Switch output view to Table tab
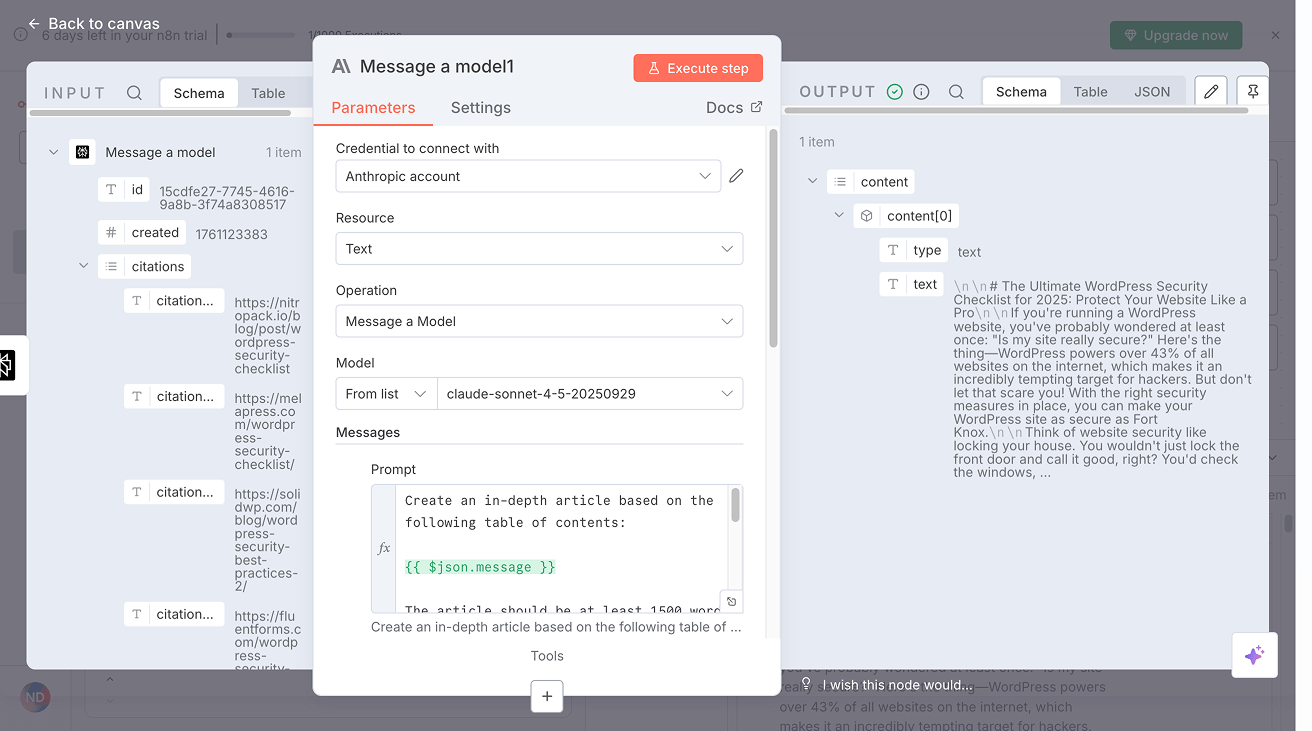The image size is (1312, 731). (1090, 91)
